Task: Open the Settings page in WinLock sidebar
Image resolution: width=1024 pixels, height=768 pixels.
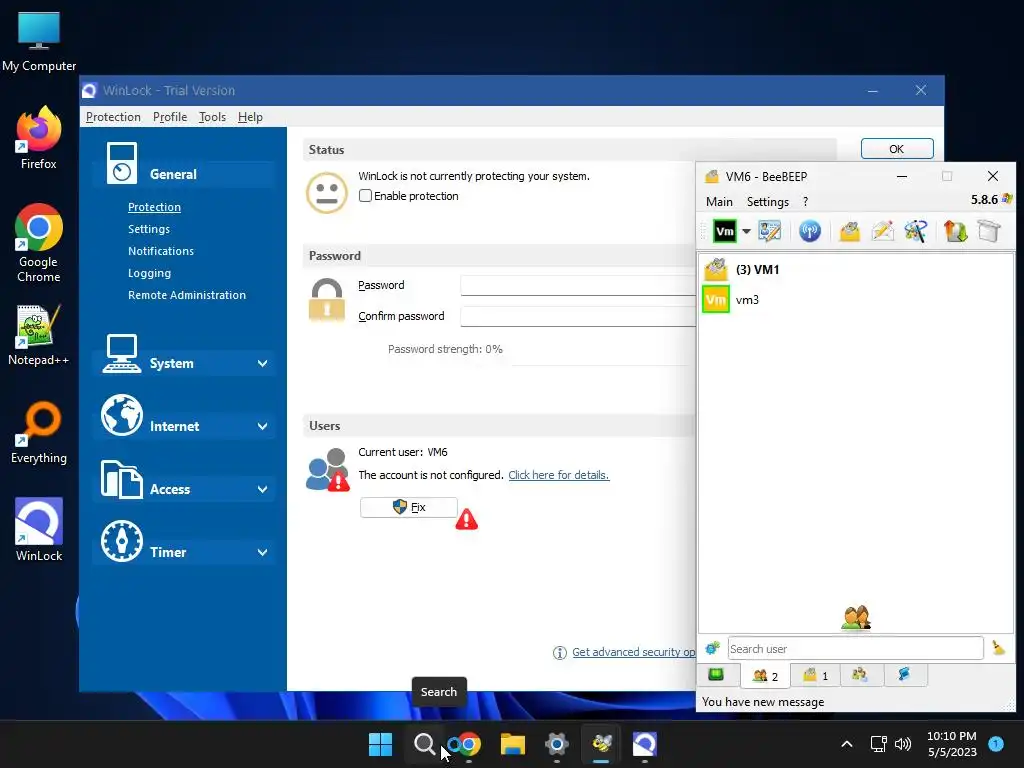Action: [x=149, y=229]
